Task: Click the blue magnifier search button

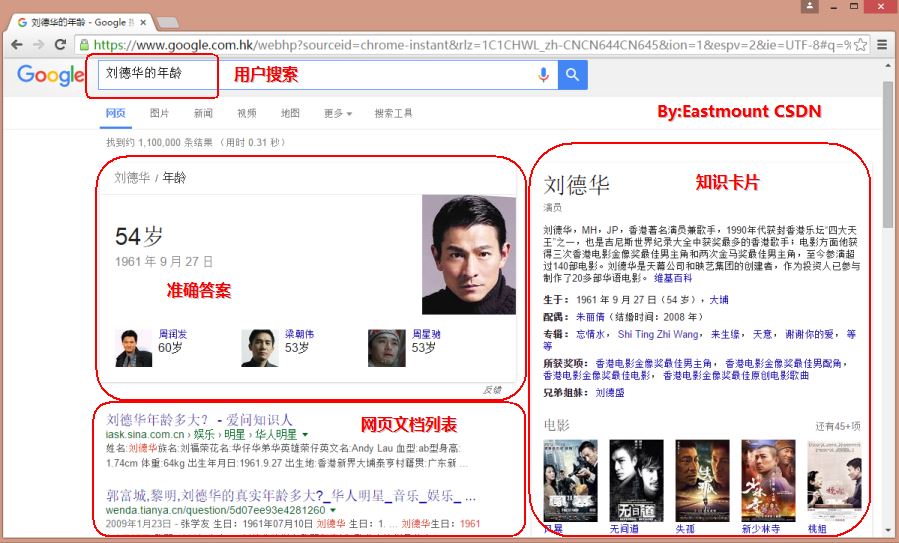Action: coord(572,75)
